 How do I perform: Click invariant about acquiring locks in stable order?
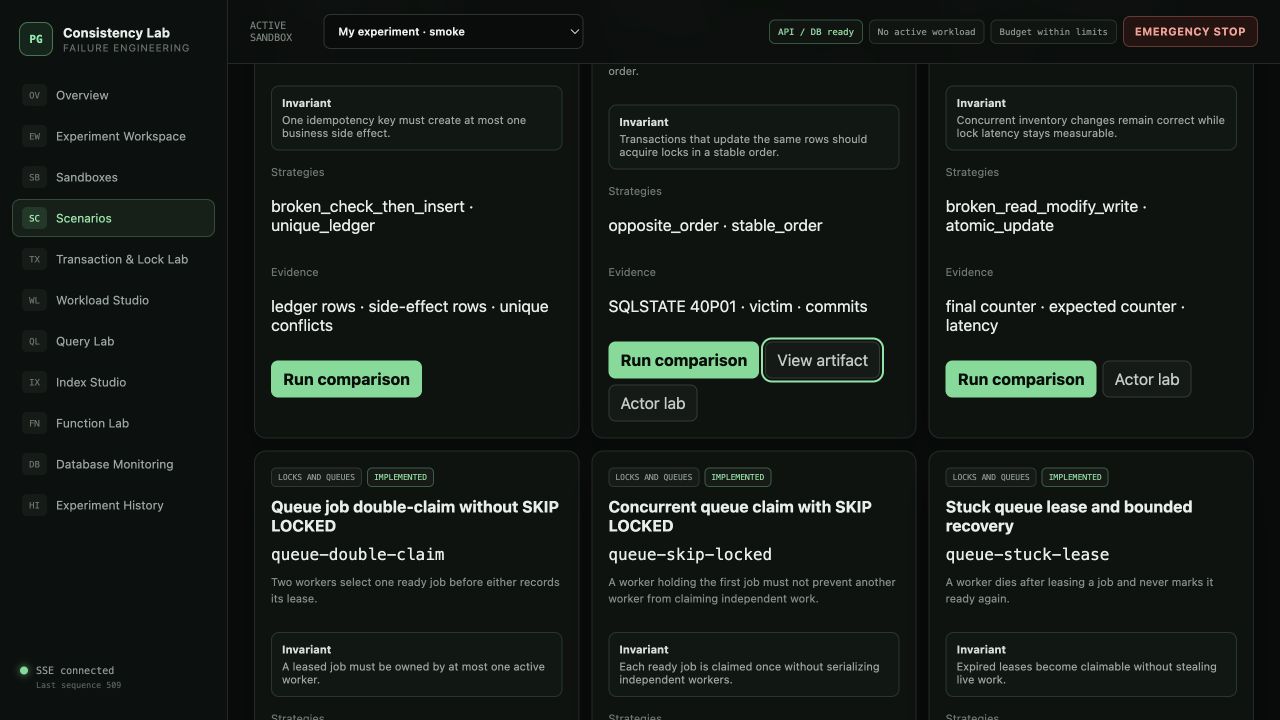[x=753, y=137]
